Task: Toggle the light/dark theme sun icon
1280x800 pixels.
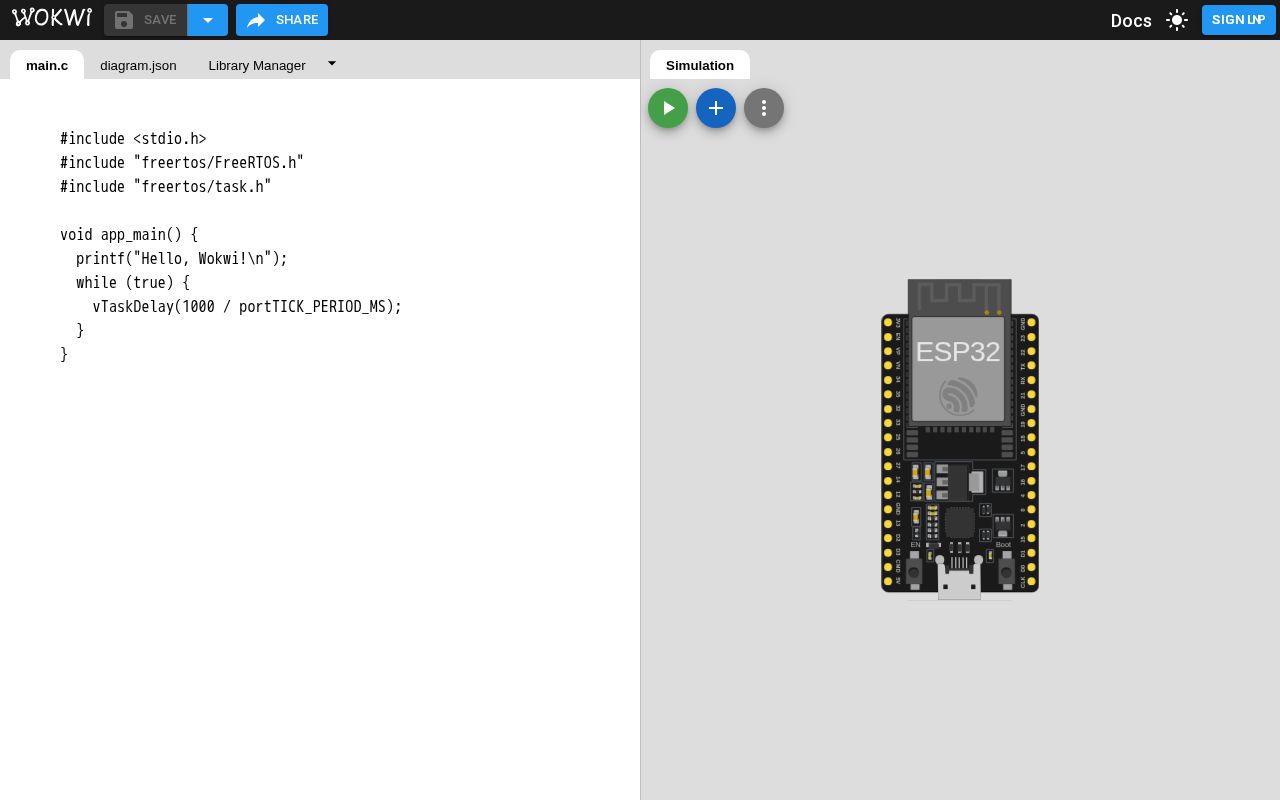Action: tap(1177, 20)
